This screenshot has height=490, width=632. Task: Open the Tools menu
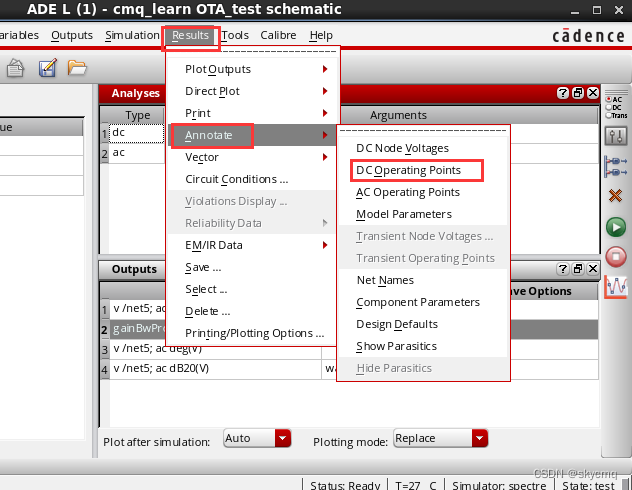click(x=235, y=35)
